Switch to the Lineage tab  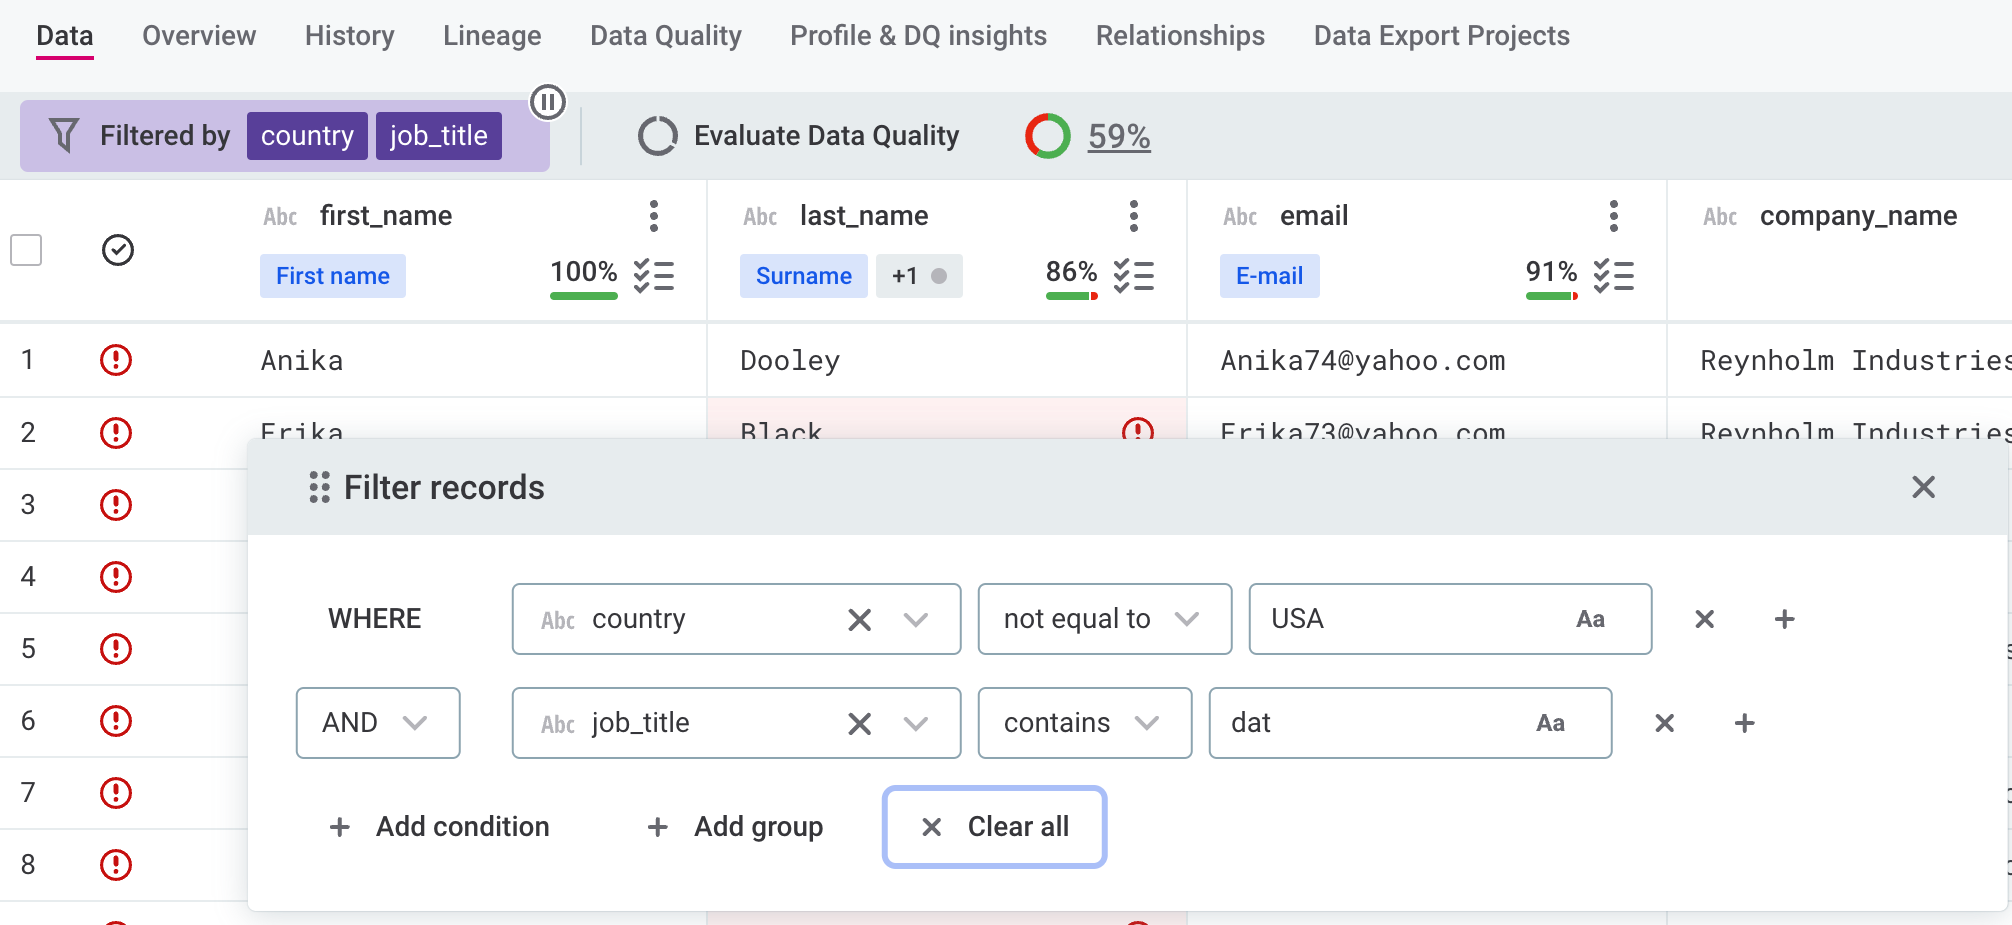[x=492, y=36]
